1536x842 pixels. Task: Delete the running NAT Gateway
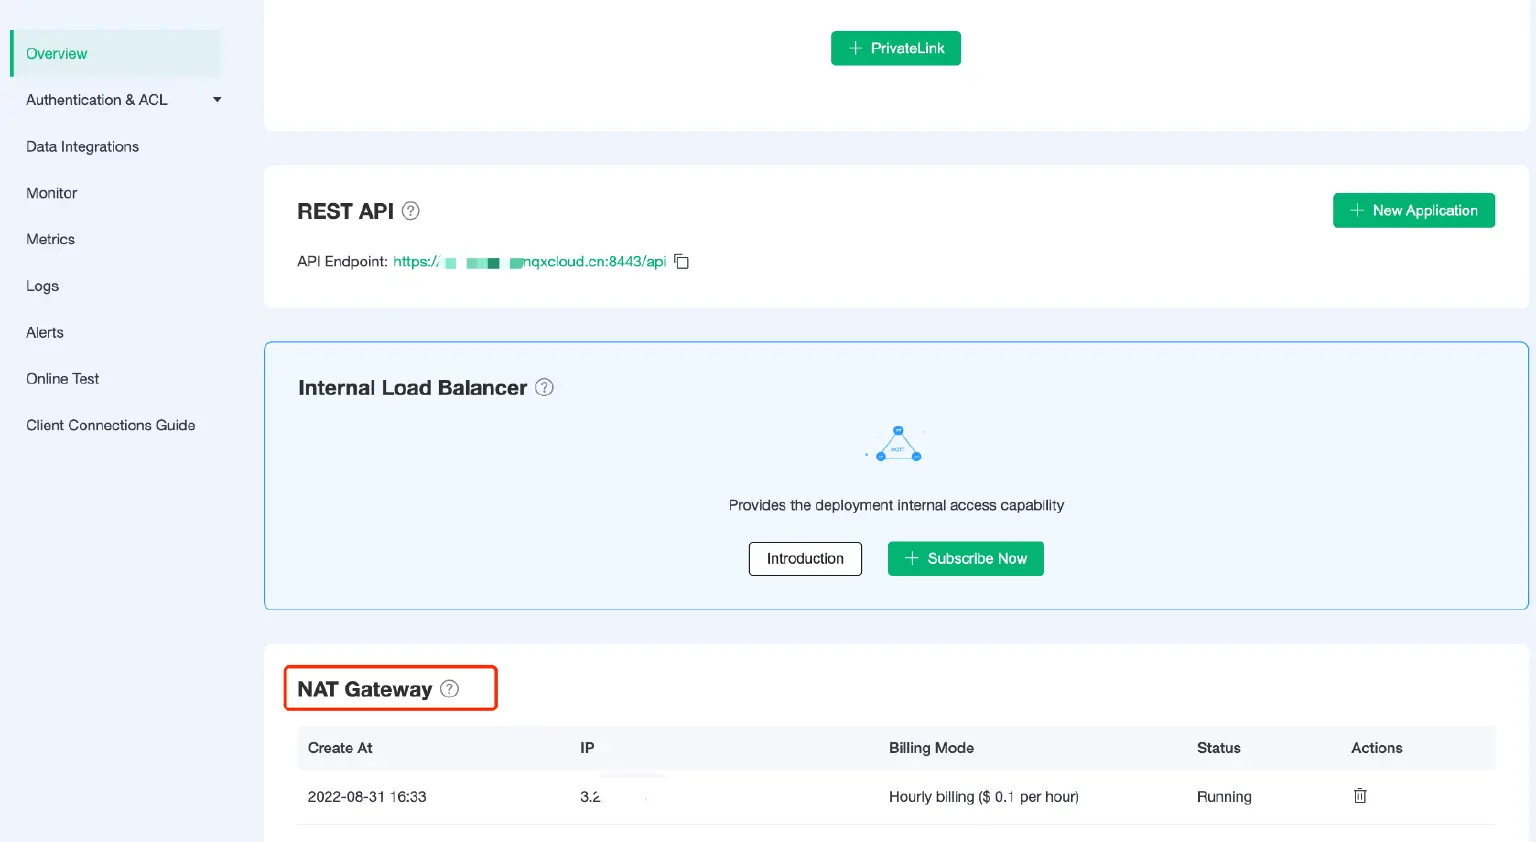coord(1360,795)
